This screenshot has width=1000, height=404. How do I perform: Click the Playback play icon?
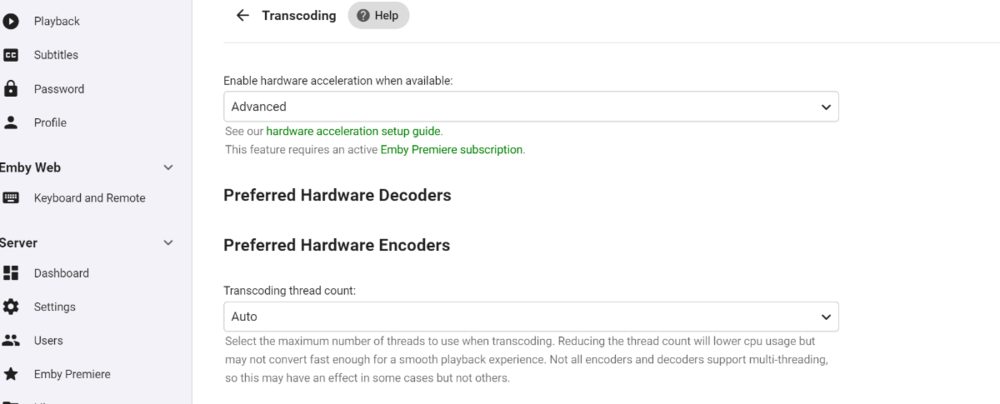click(x=11, y=21)
